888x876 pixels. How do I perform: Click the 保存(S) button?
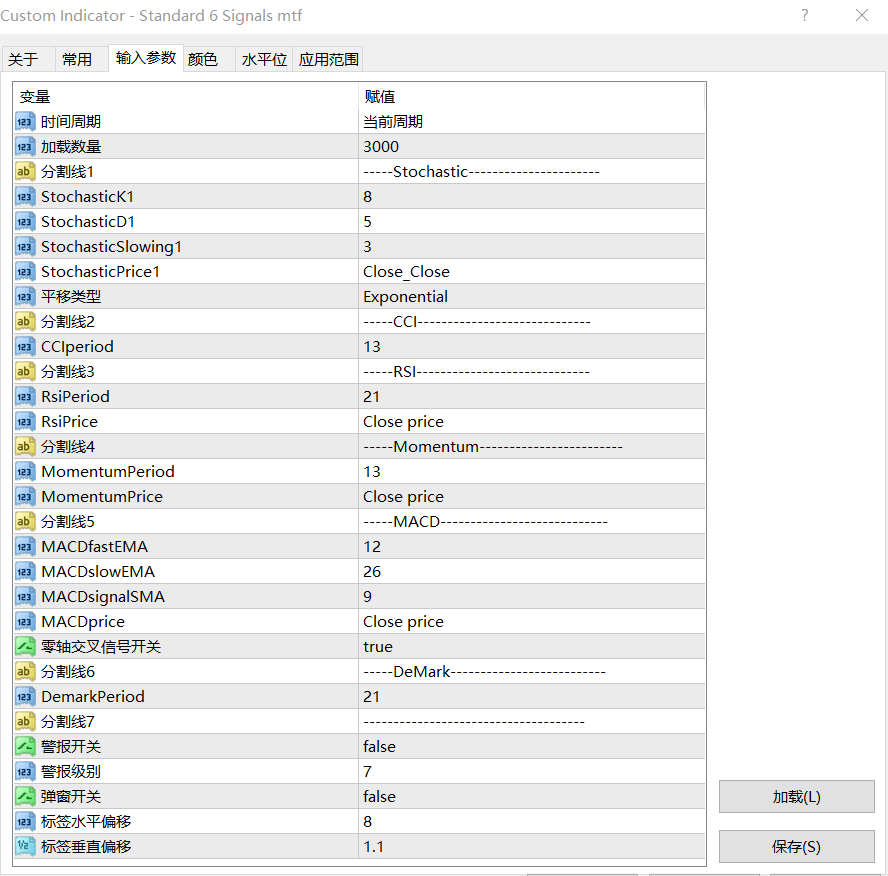[x=796, y=847]
